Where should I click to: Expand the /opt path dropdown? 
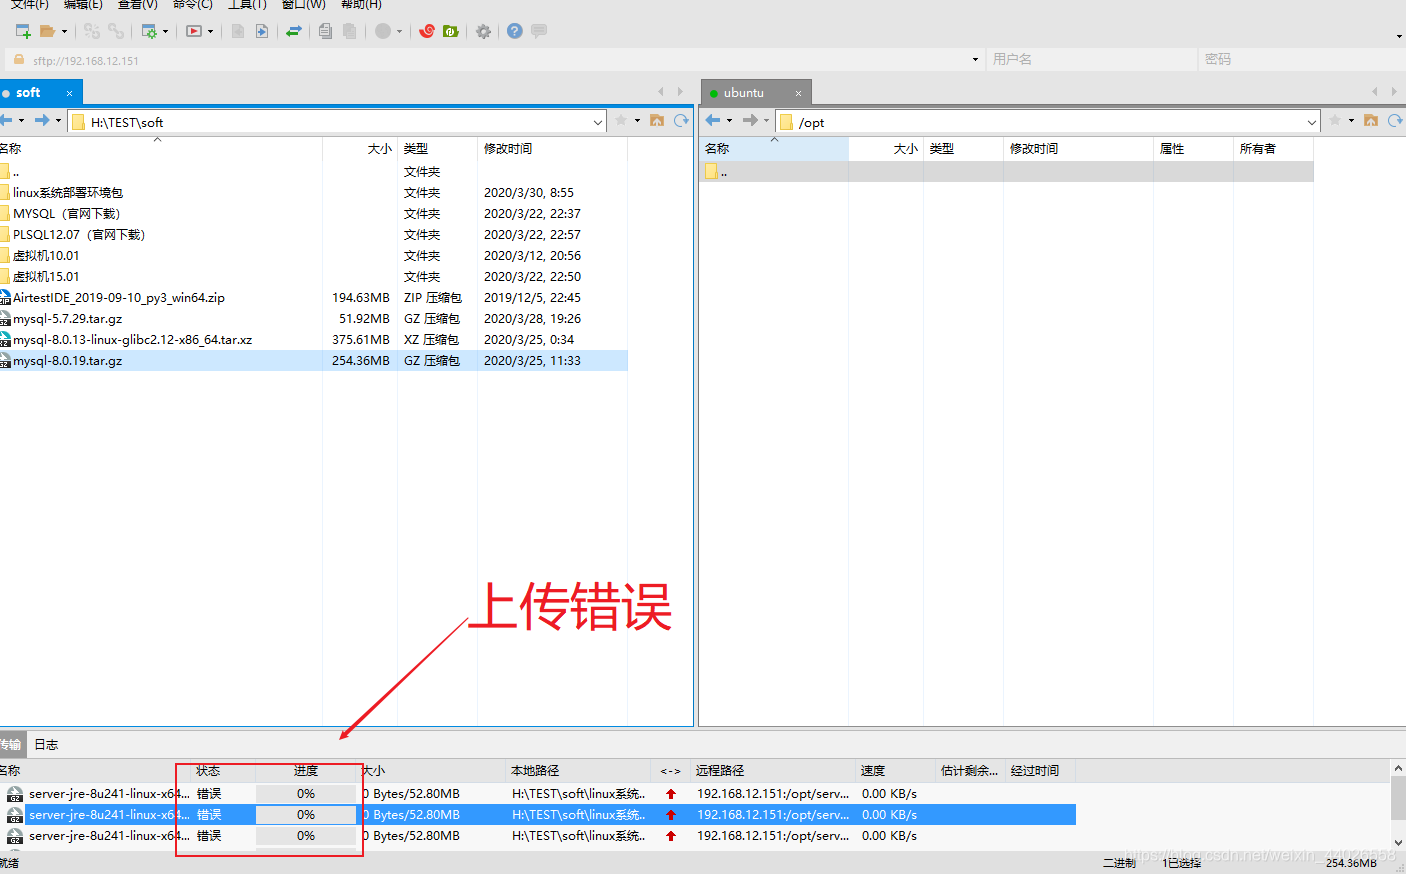(1312, 122)
